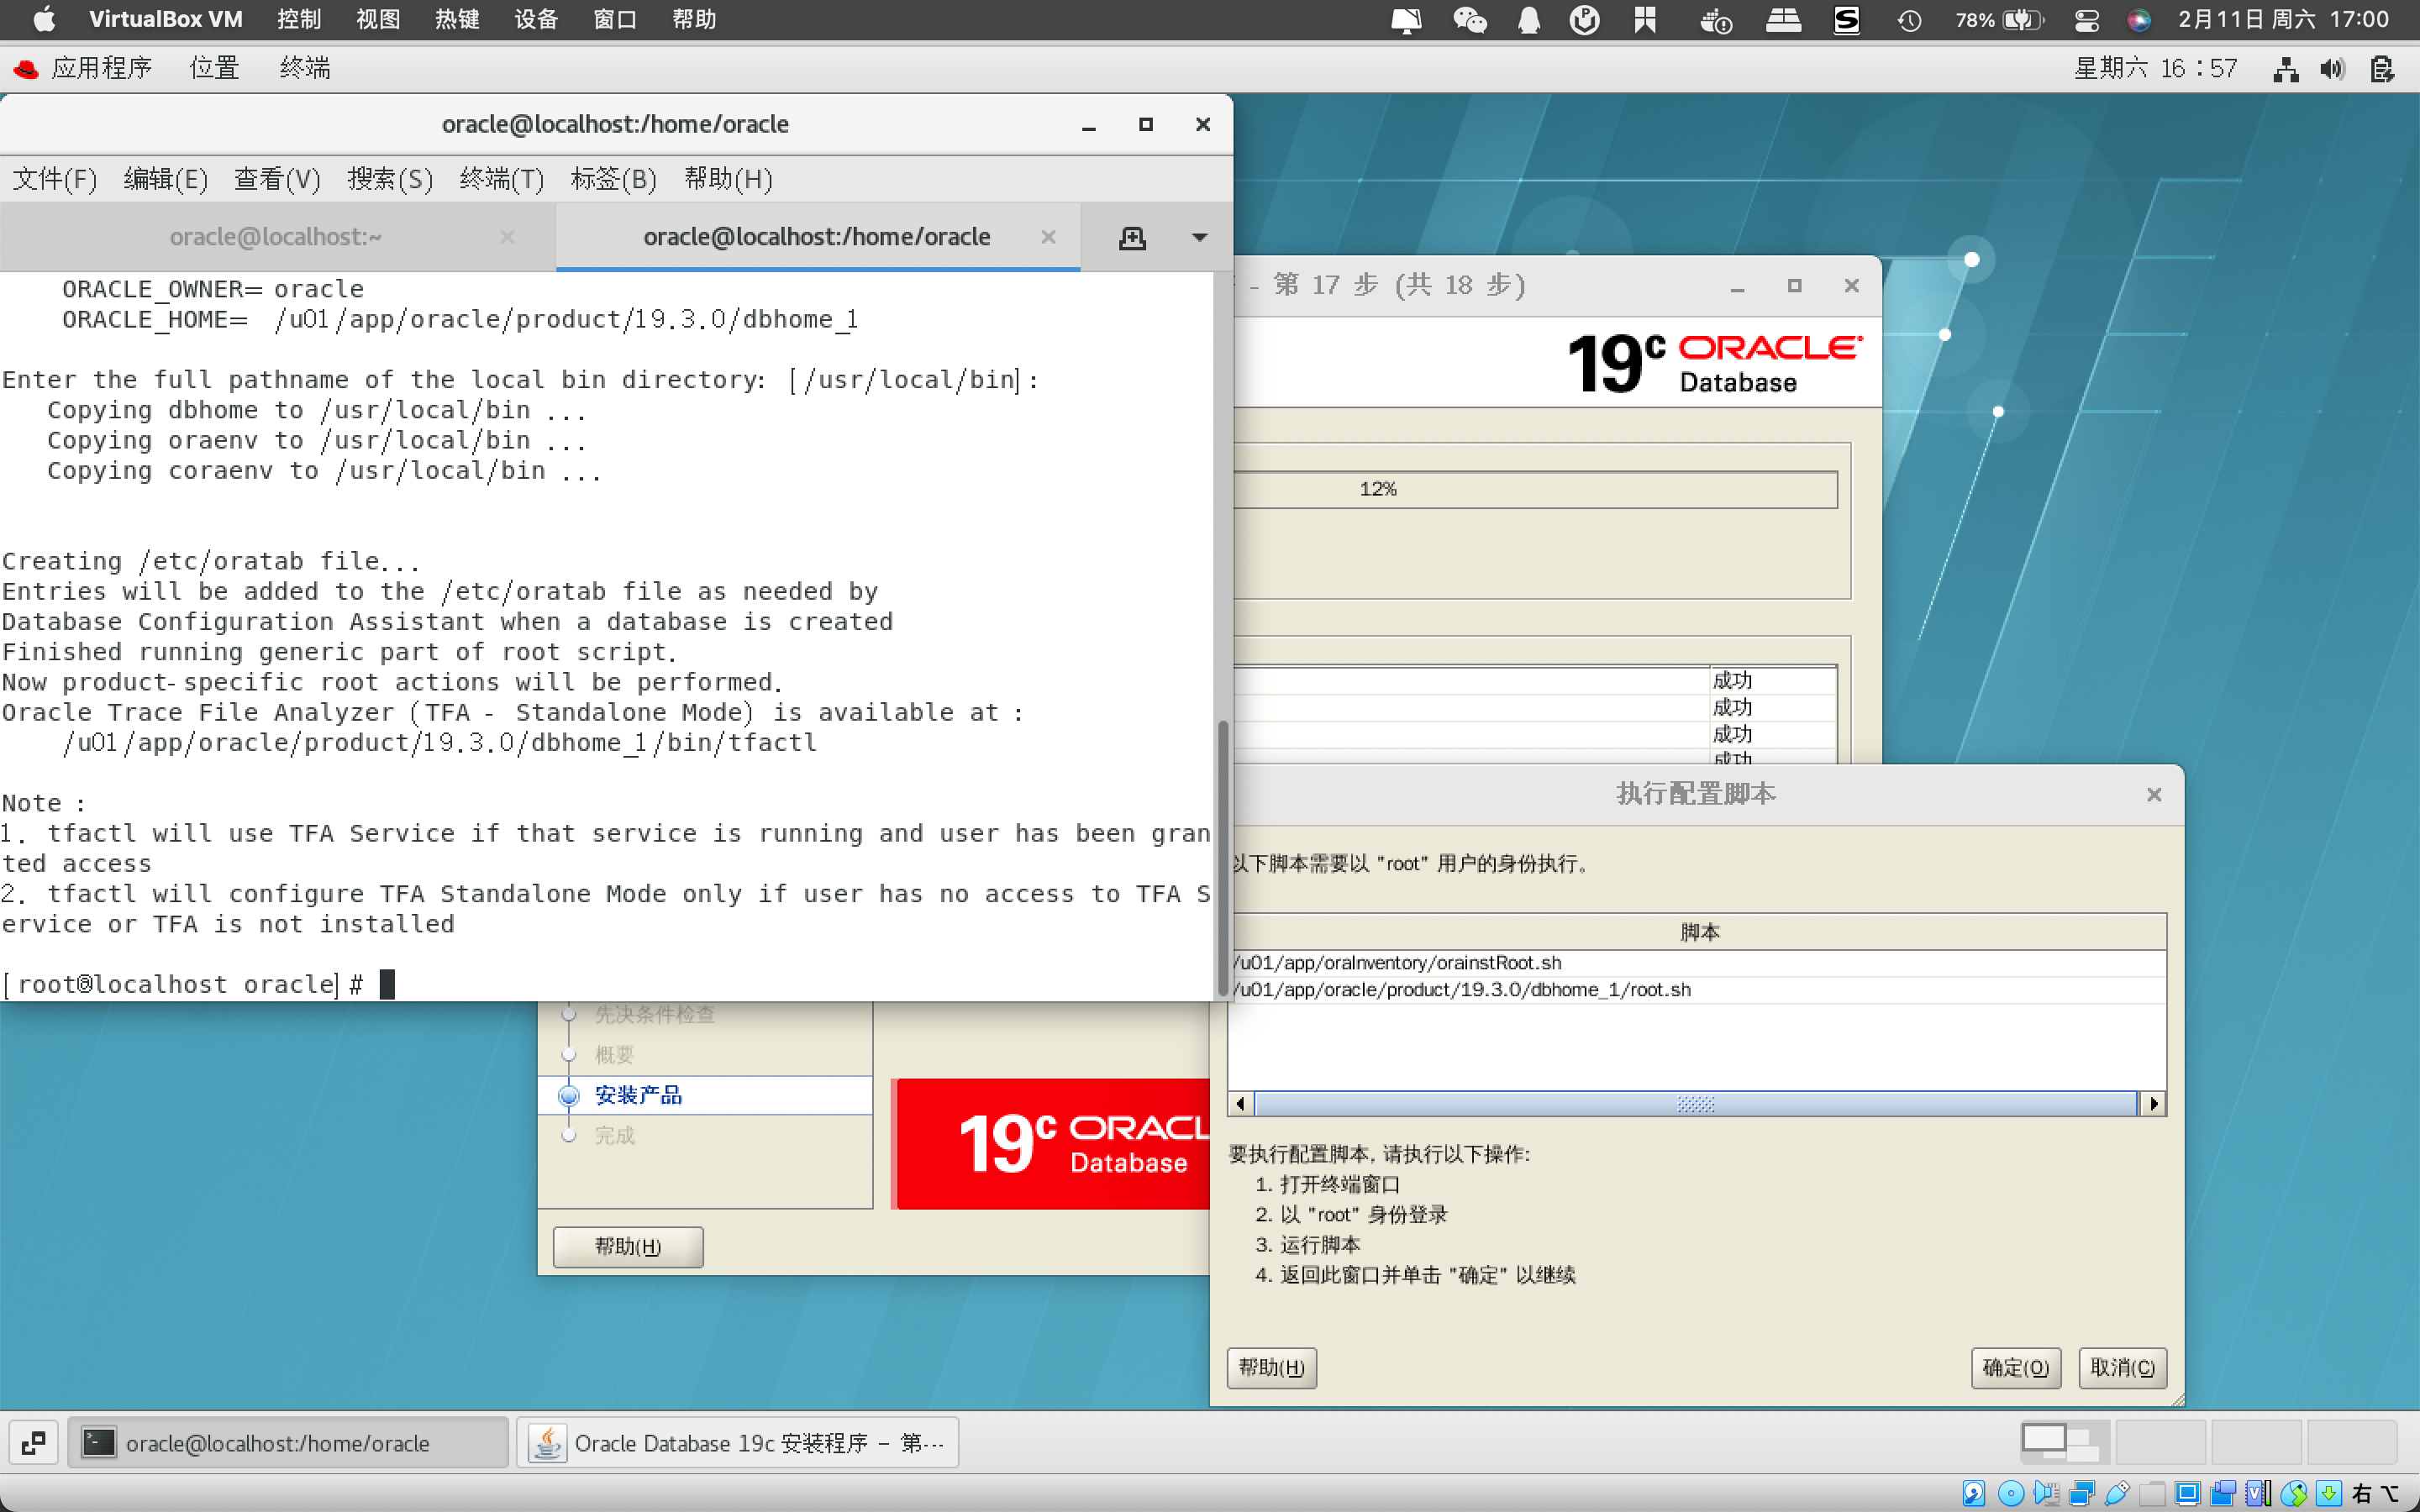Activate the Oracle Database 19c installer taskbar entry
2420x1512 pixels.
pyautogui.click(x=738, y=1442)
